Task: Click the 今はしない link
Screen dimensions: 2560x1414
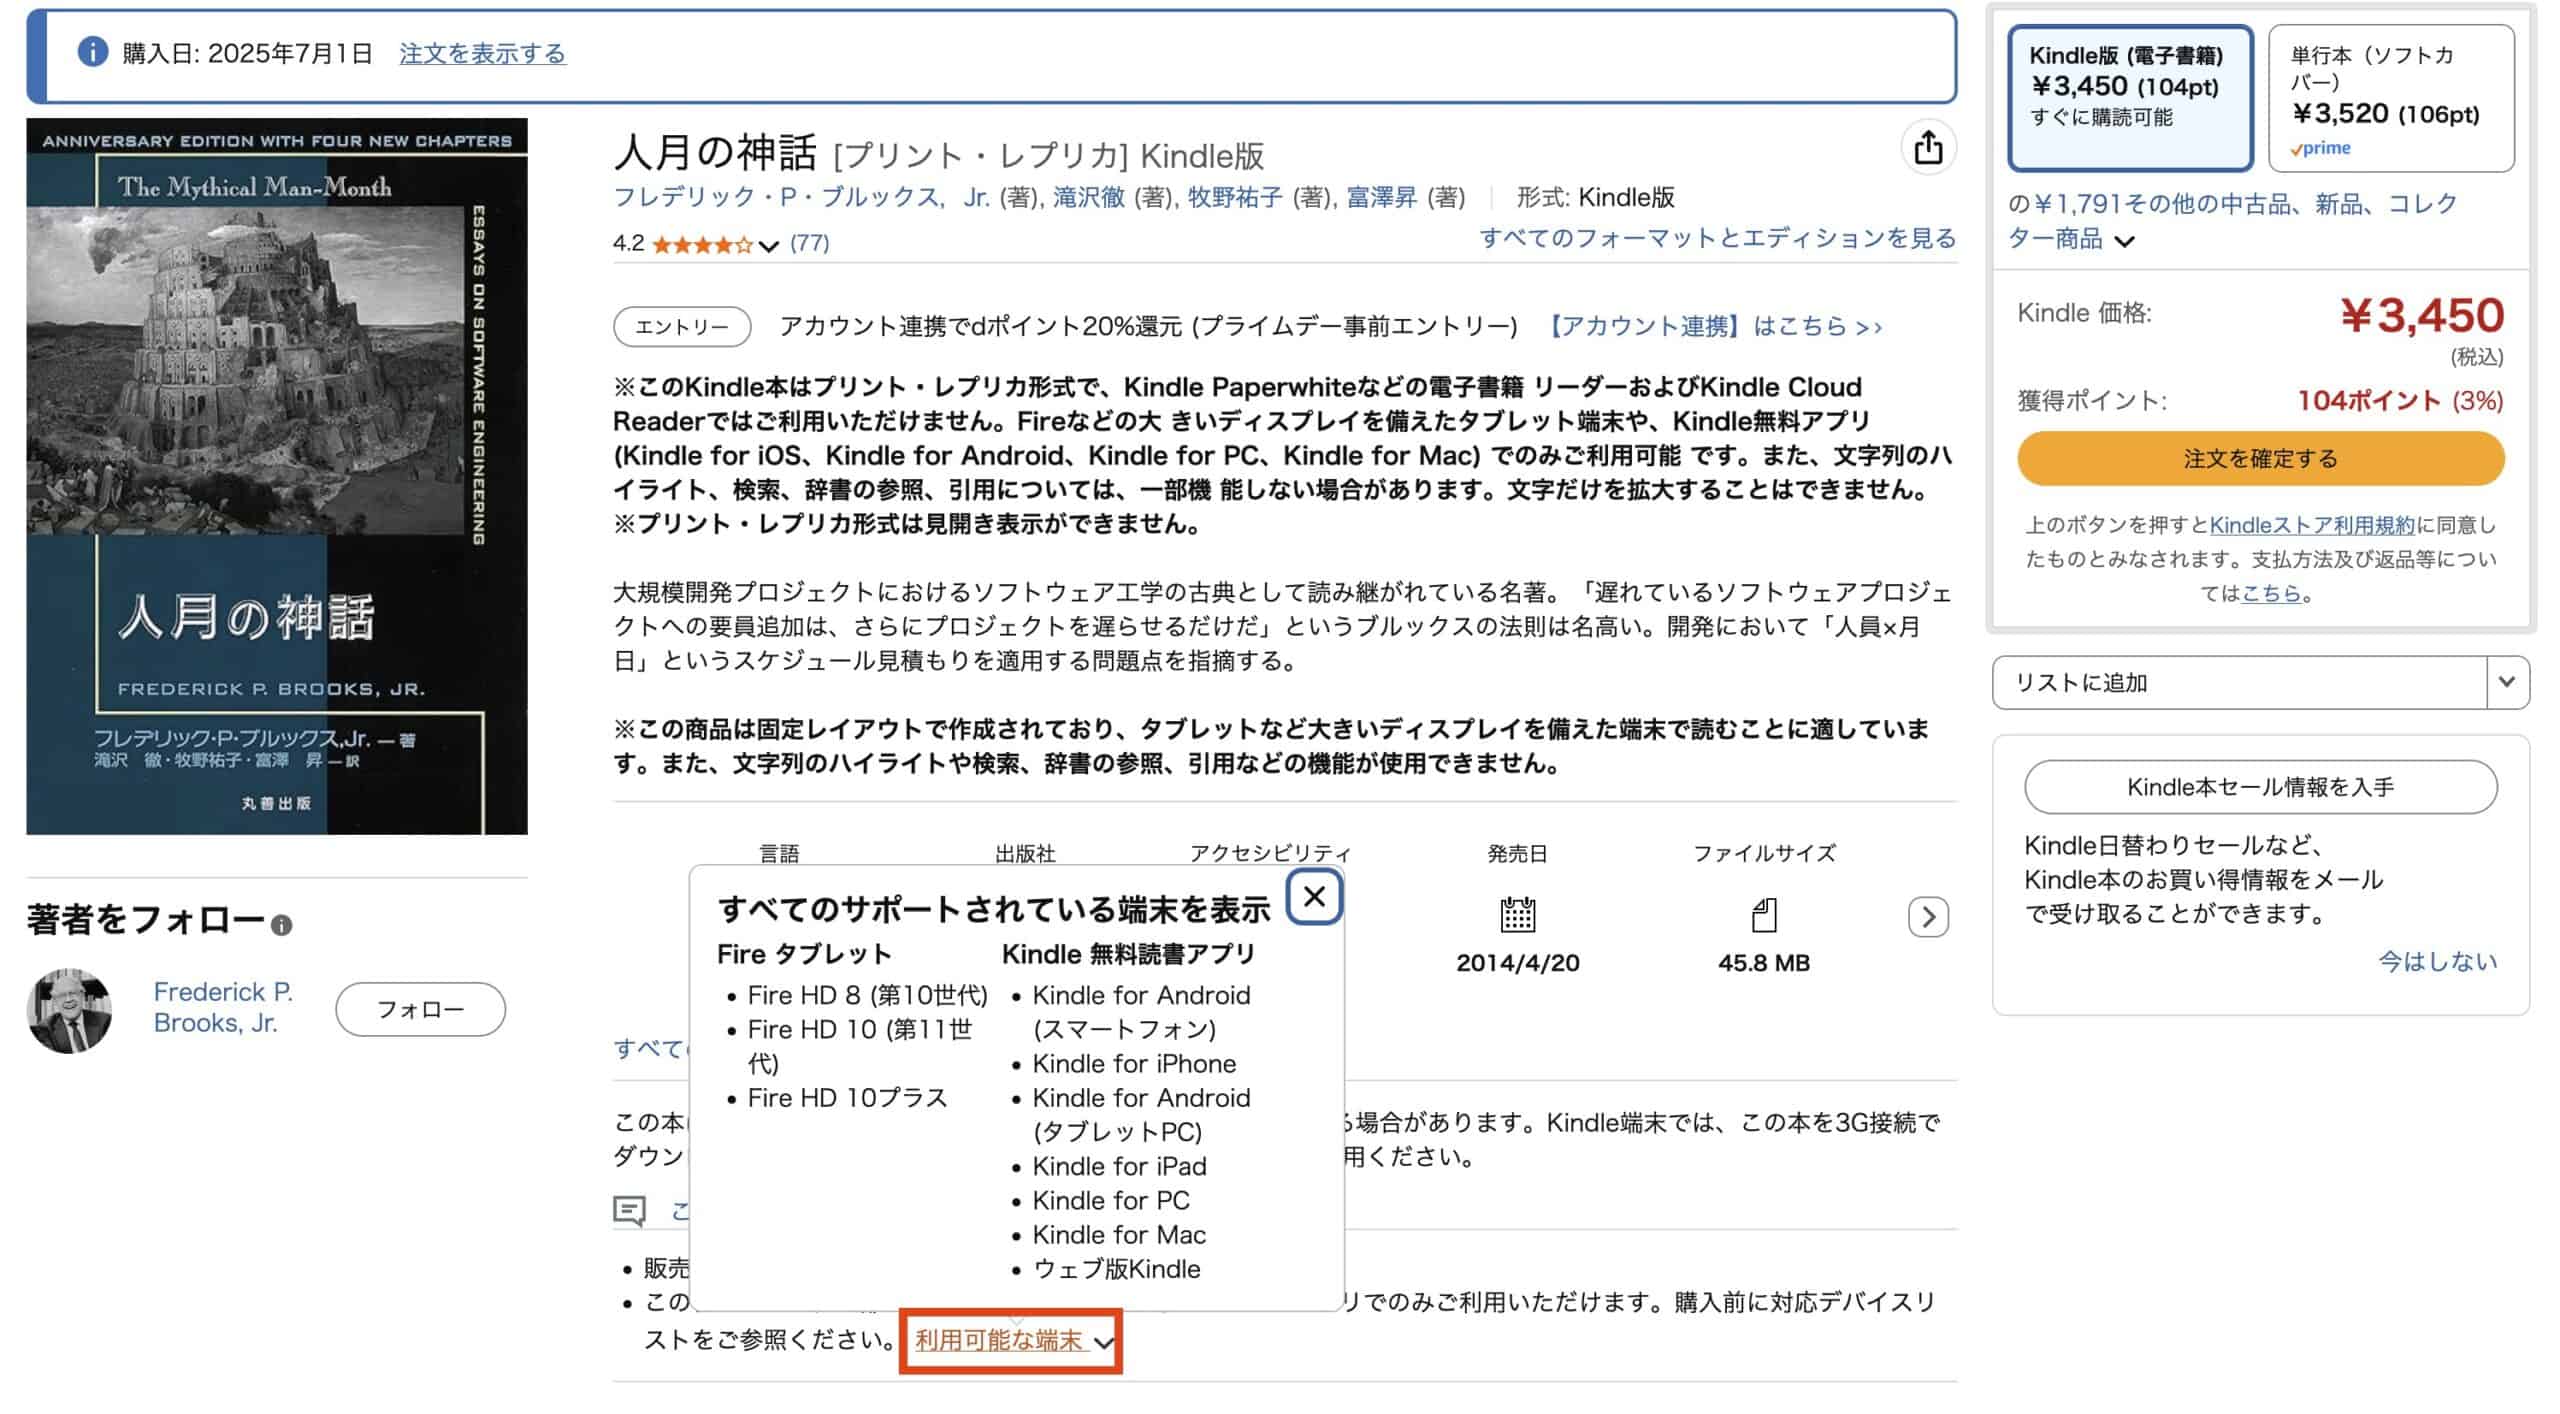Action: (x=2437, y=961)
